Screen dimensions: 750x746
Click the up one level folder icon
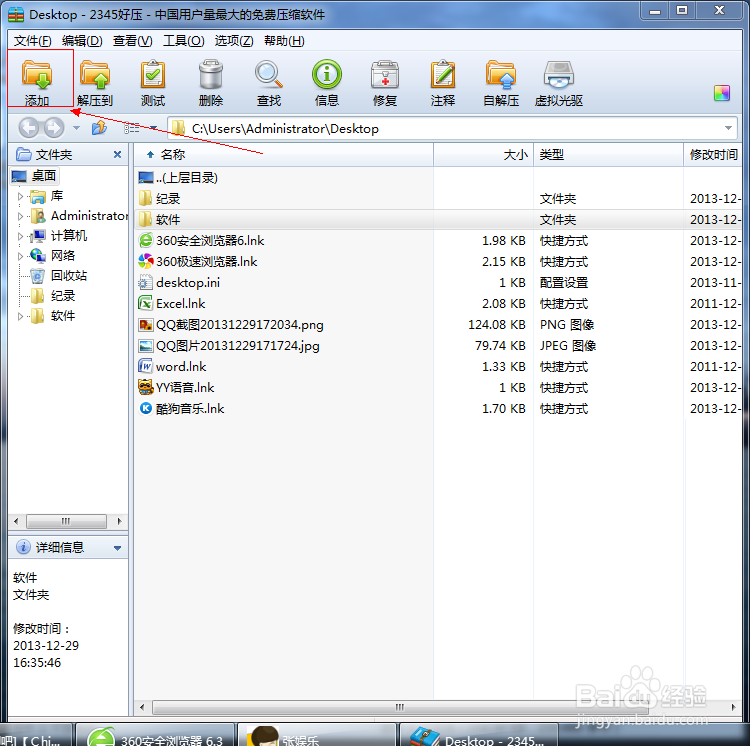tap(99, 128)
